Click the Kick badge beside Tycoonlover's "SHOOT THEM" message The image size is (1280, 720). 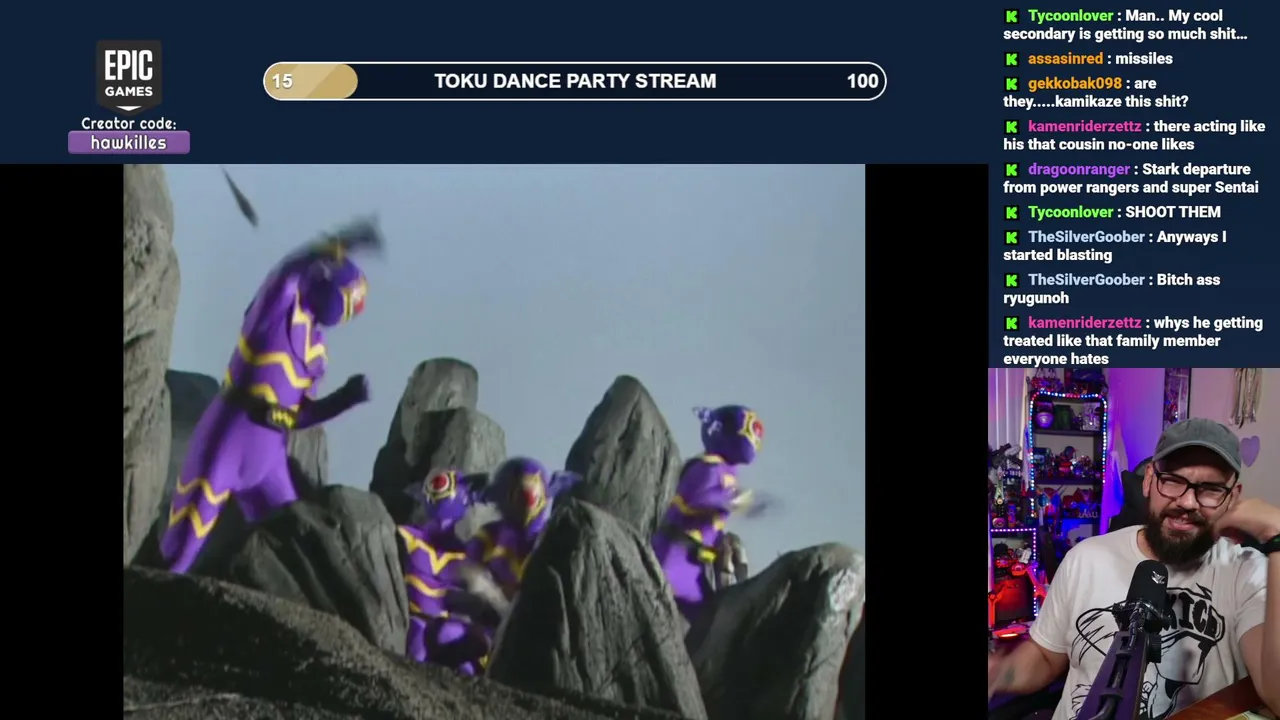tap(1012, 212)
